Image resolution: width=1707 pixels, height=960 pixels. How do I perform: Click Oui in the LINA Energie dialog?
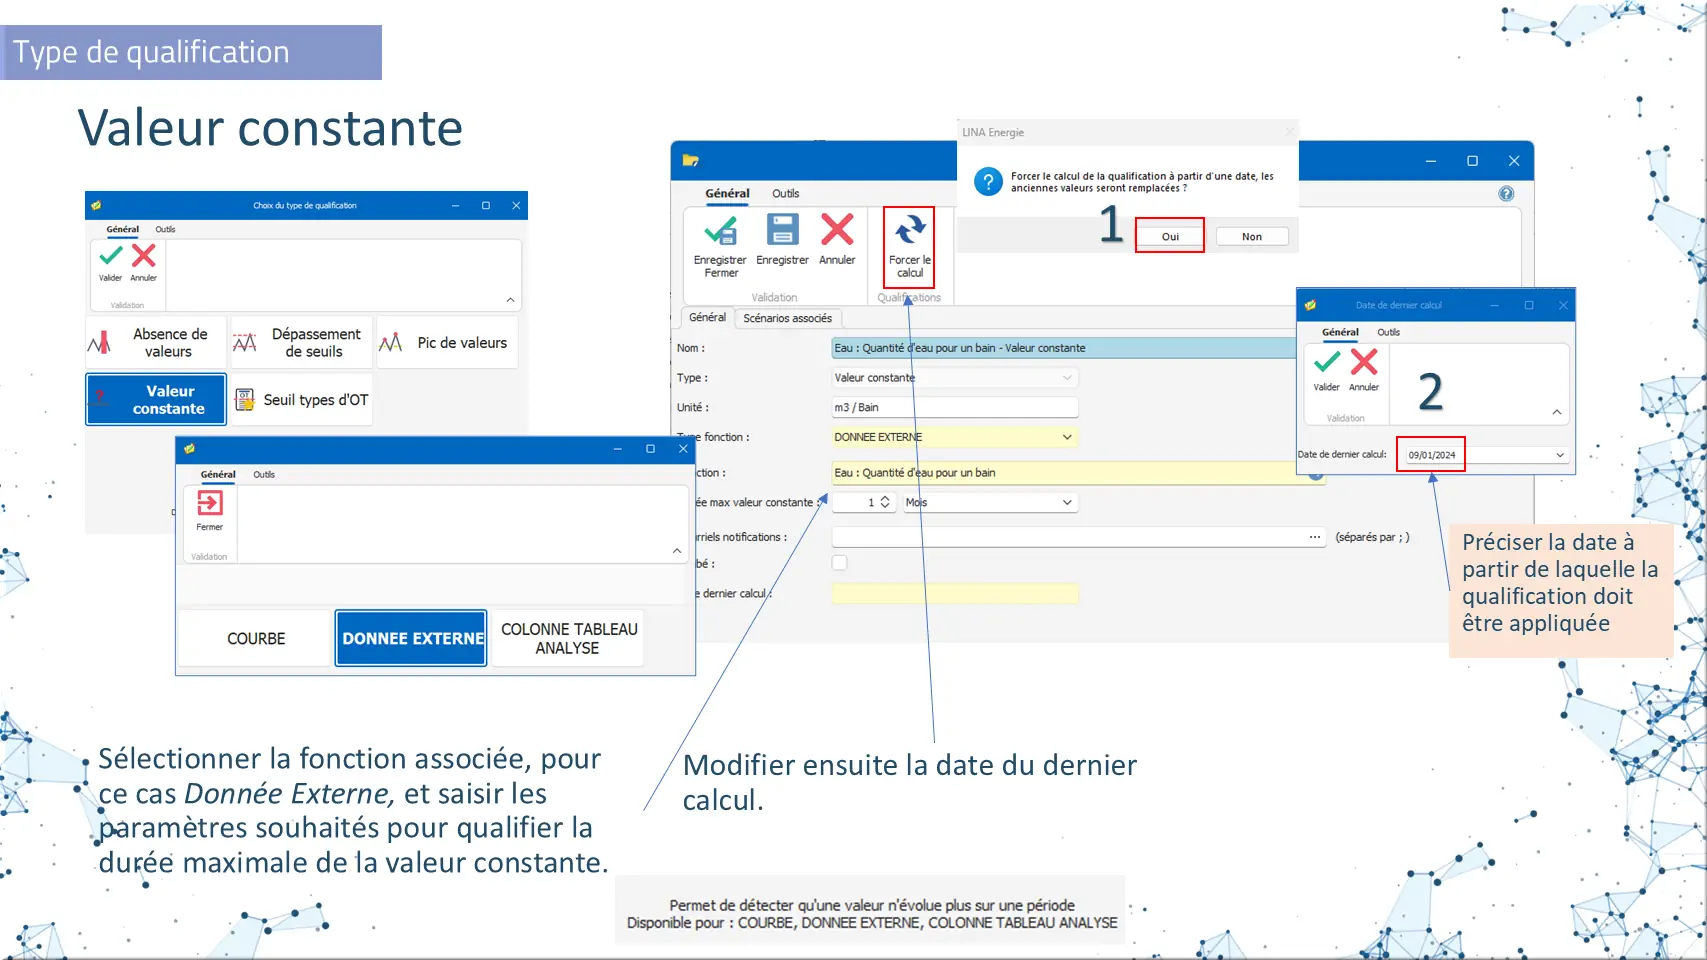(x=1170, y=237)
